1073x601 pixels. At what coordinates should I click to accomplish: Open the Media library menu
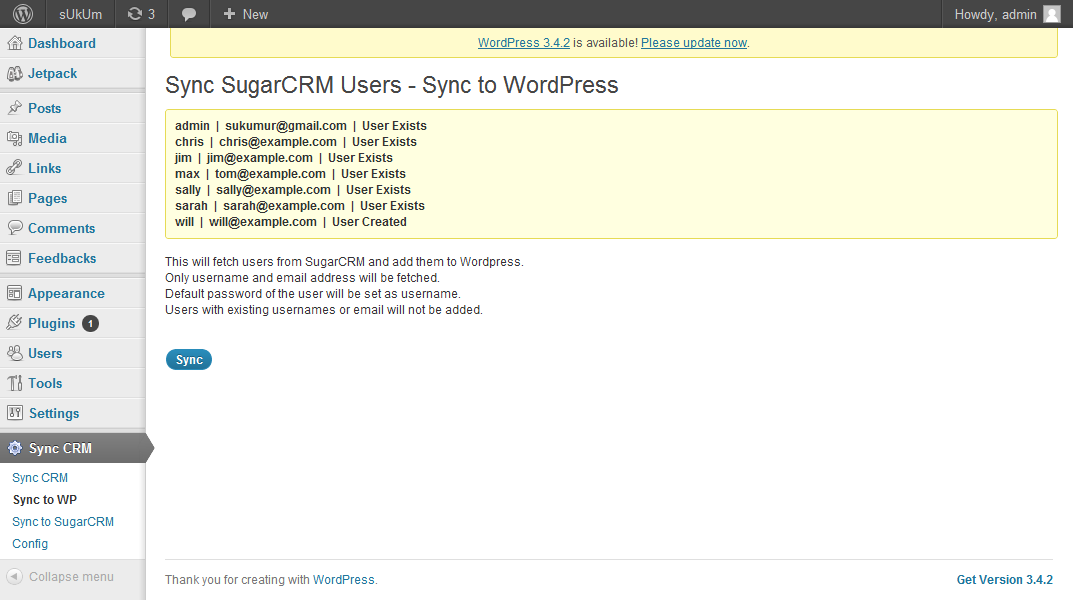(47, 138)
